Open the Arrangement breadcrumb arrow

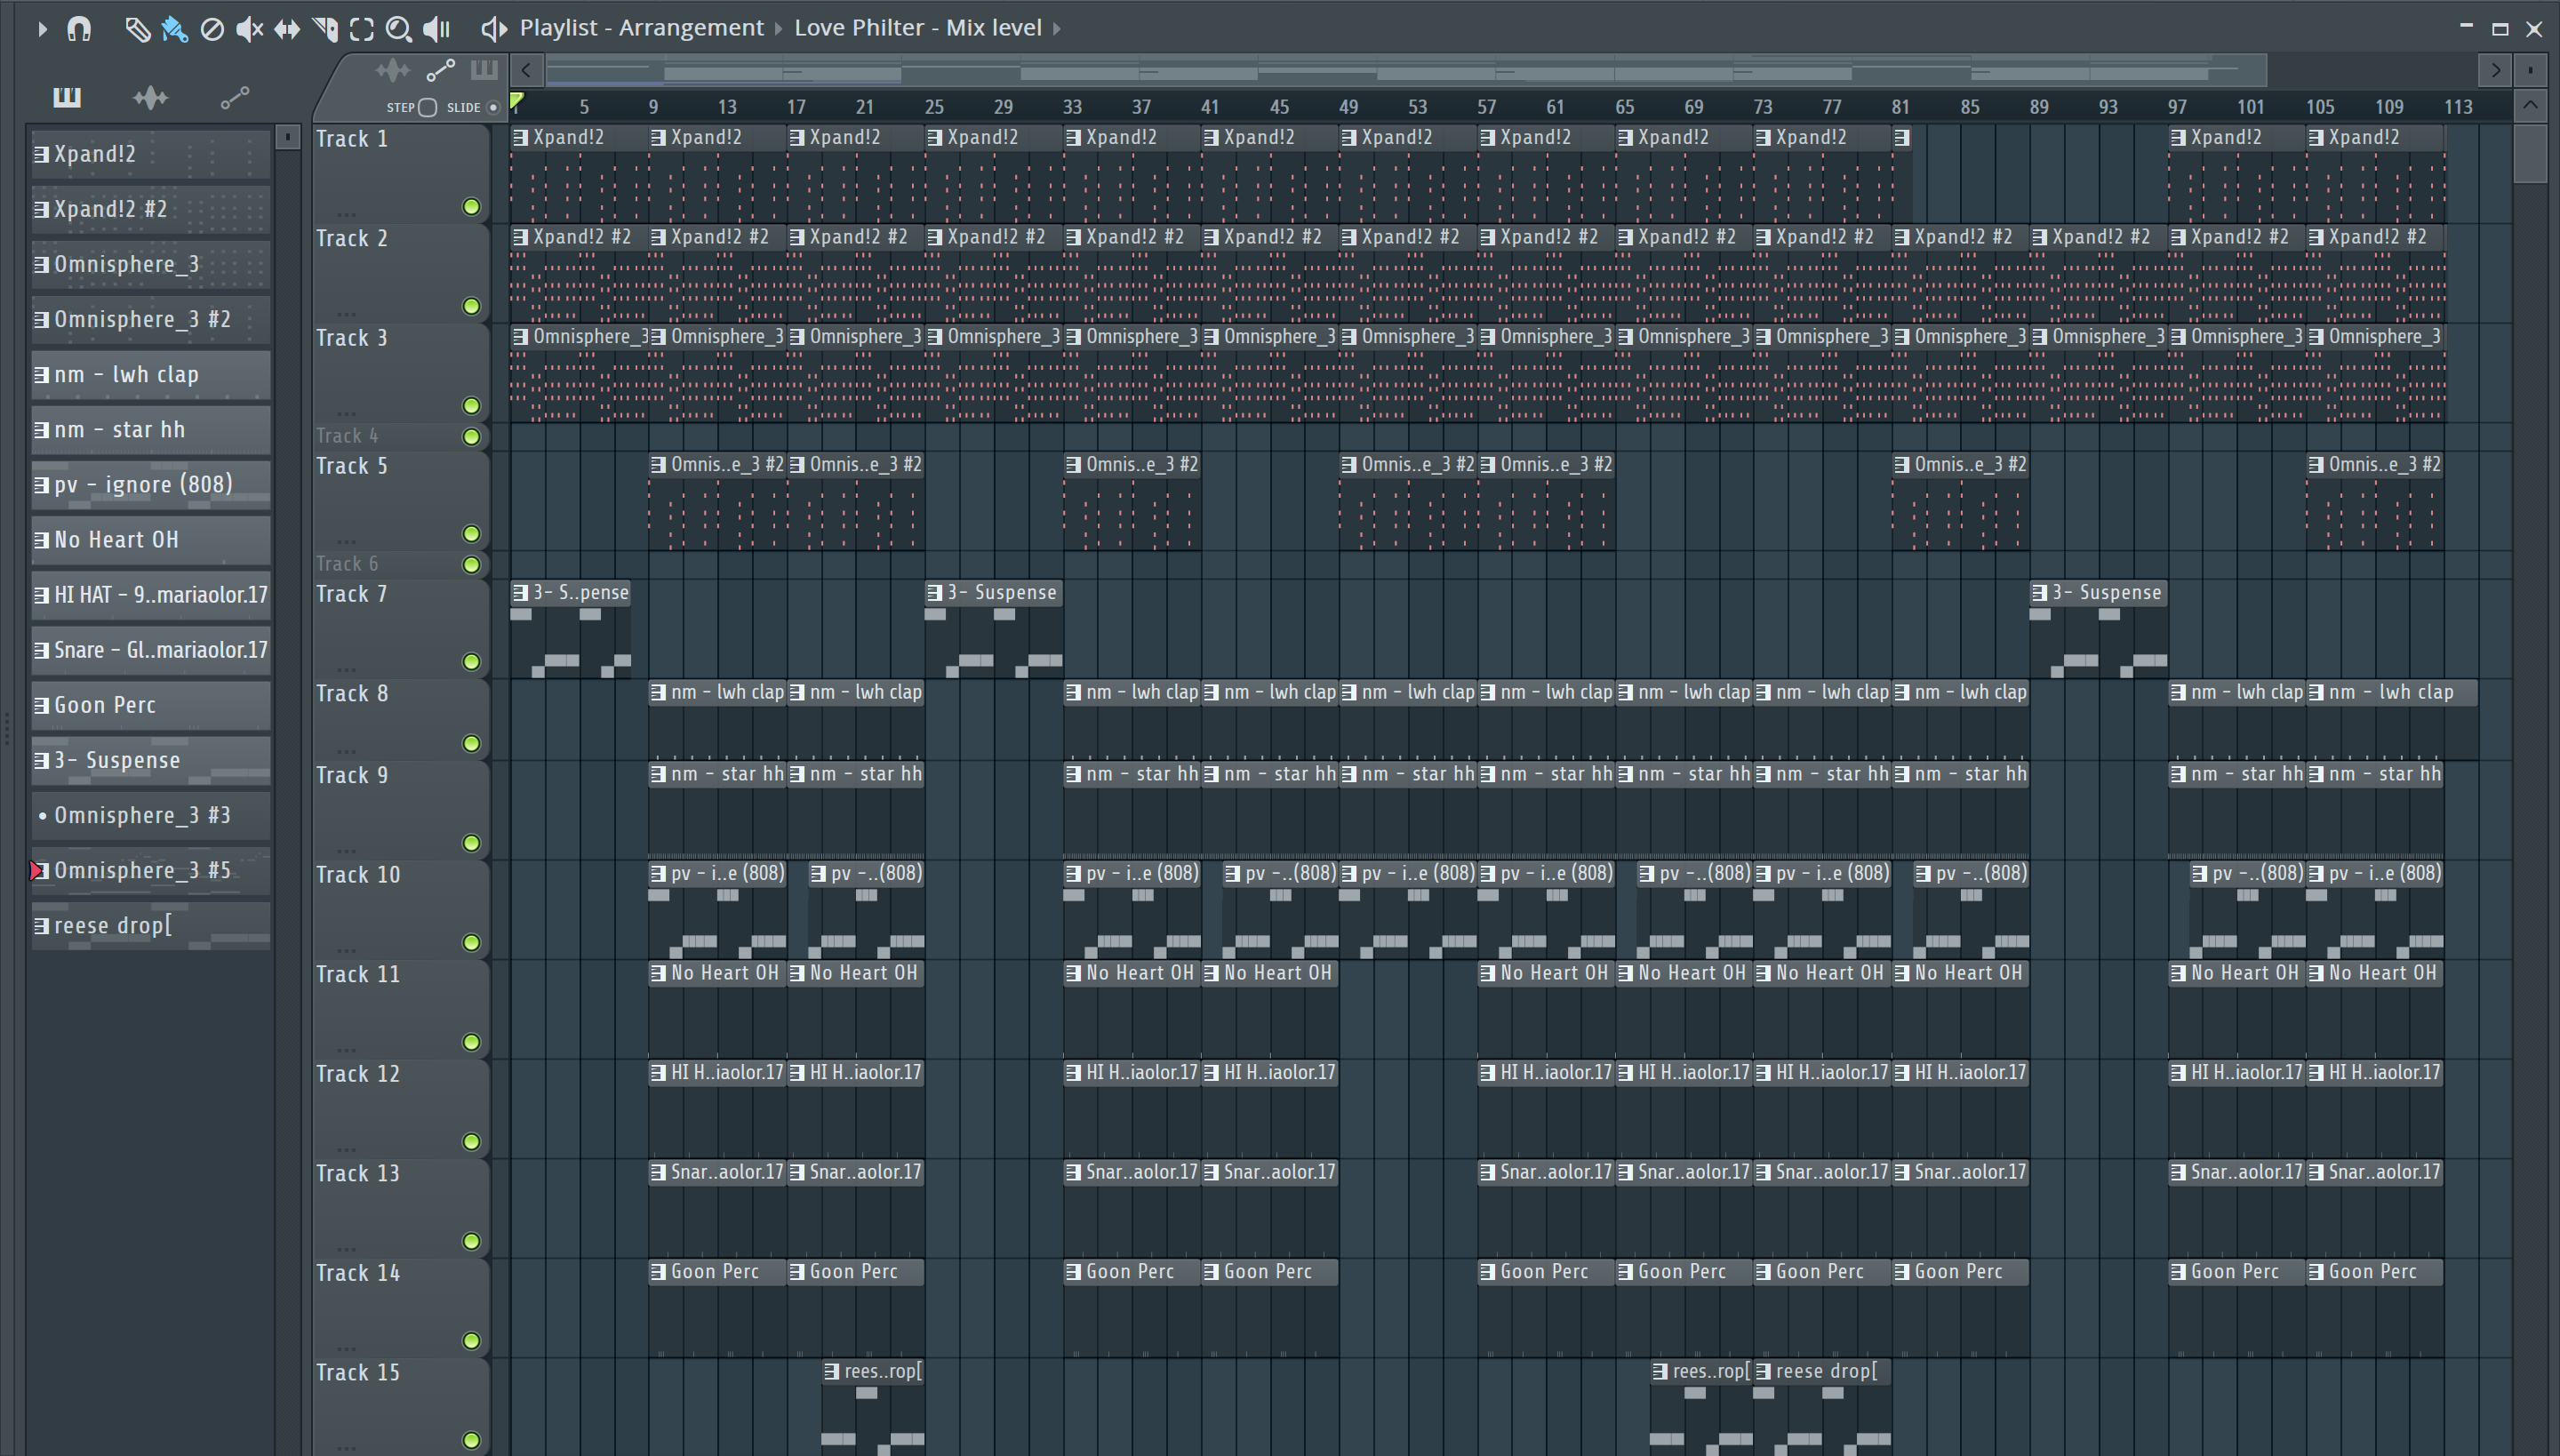click(778, 29)
